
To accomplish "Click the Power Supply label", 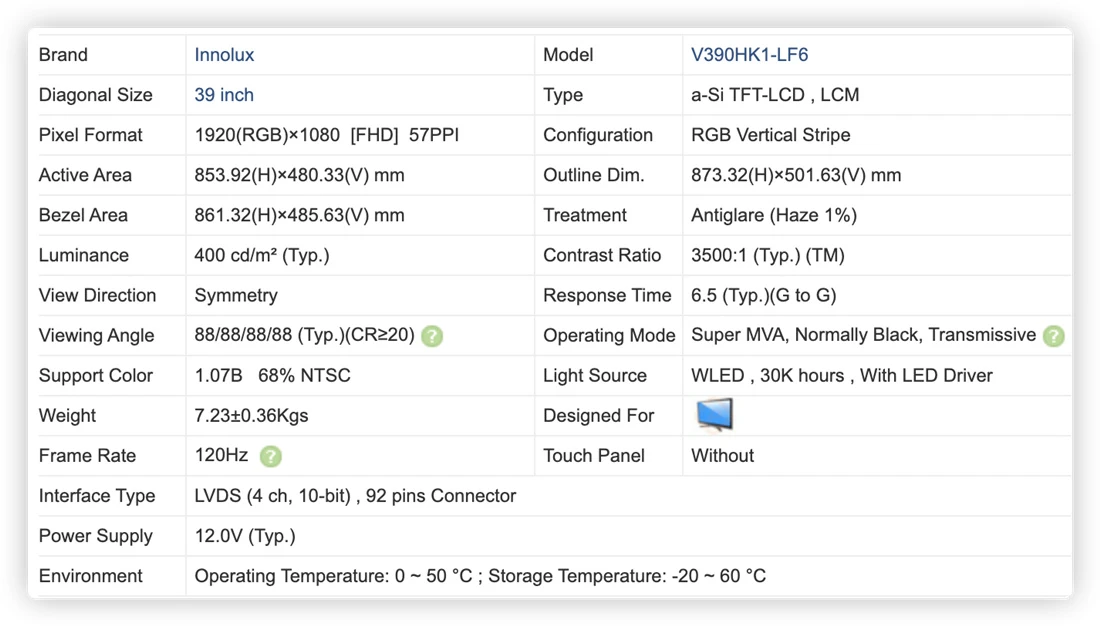I will pos(95,535).
